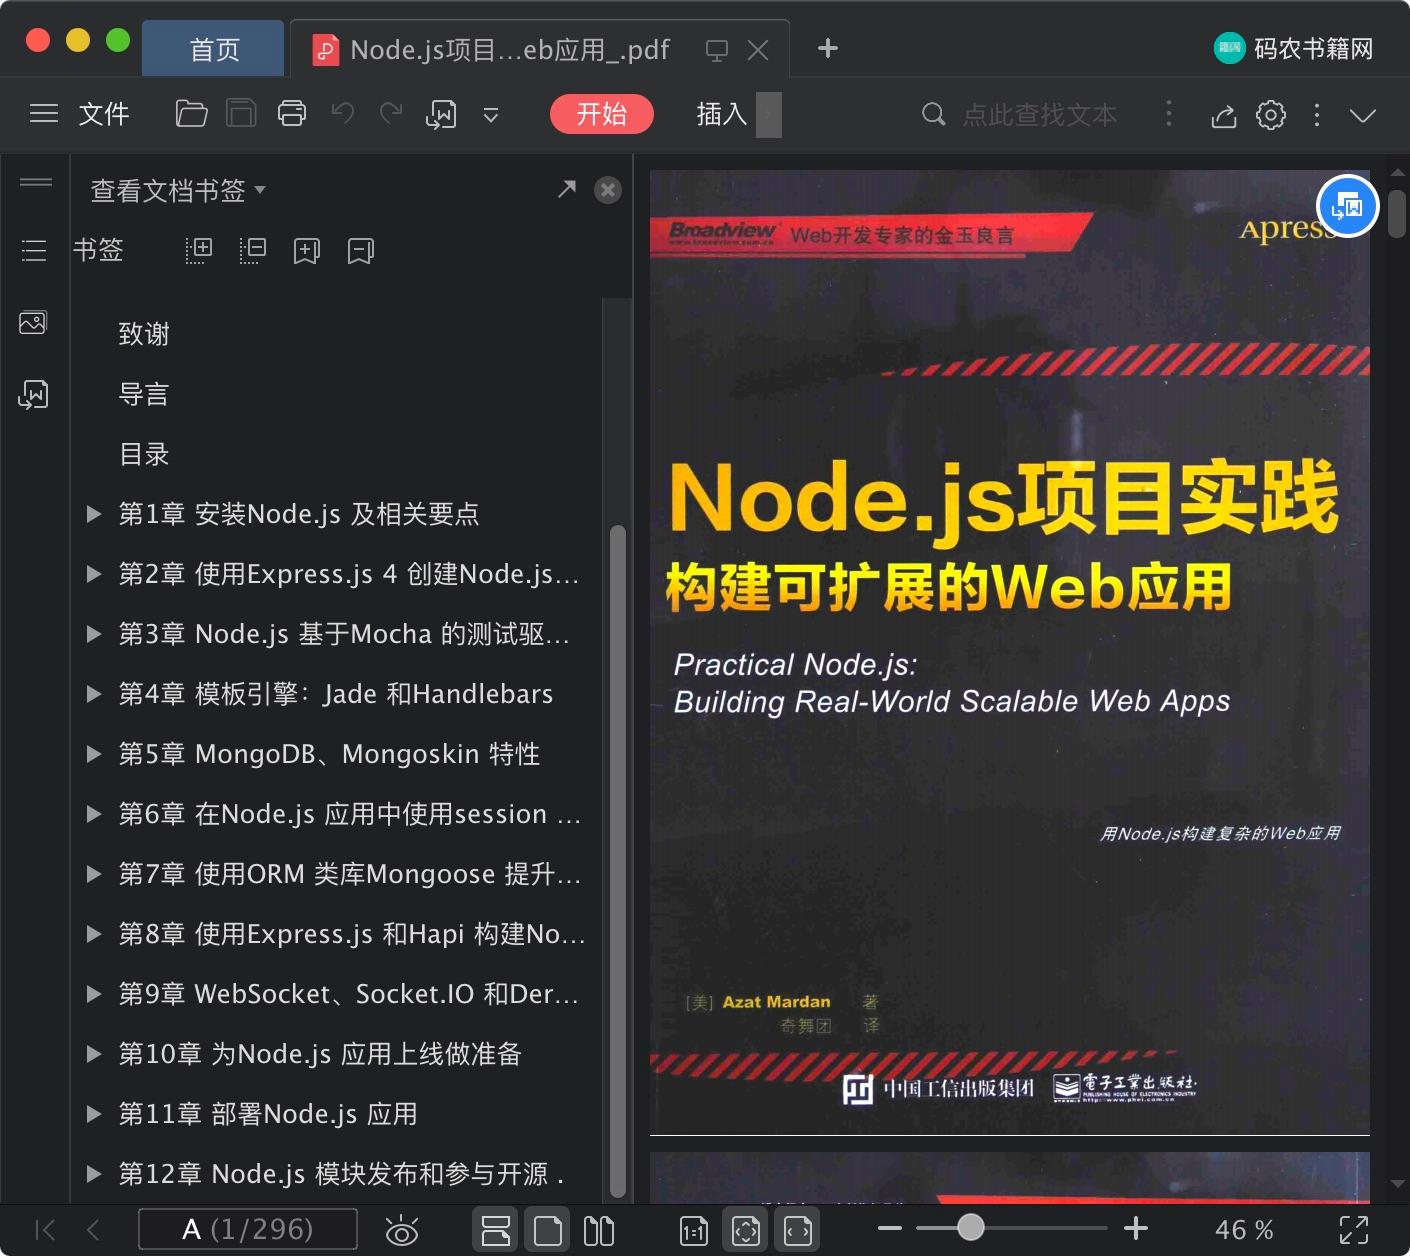Close the Node.js PDF document tab
This screenshot has width=1410, height=1256.
point(759,50)
